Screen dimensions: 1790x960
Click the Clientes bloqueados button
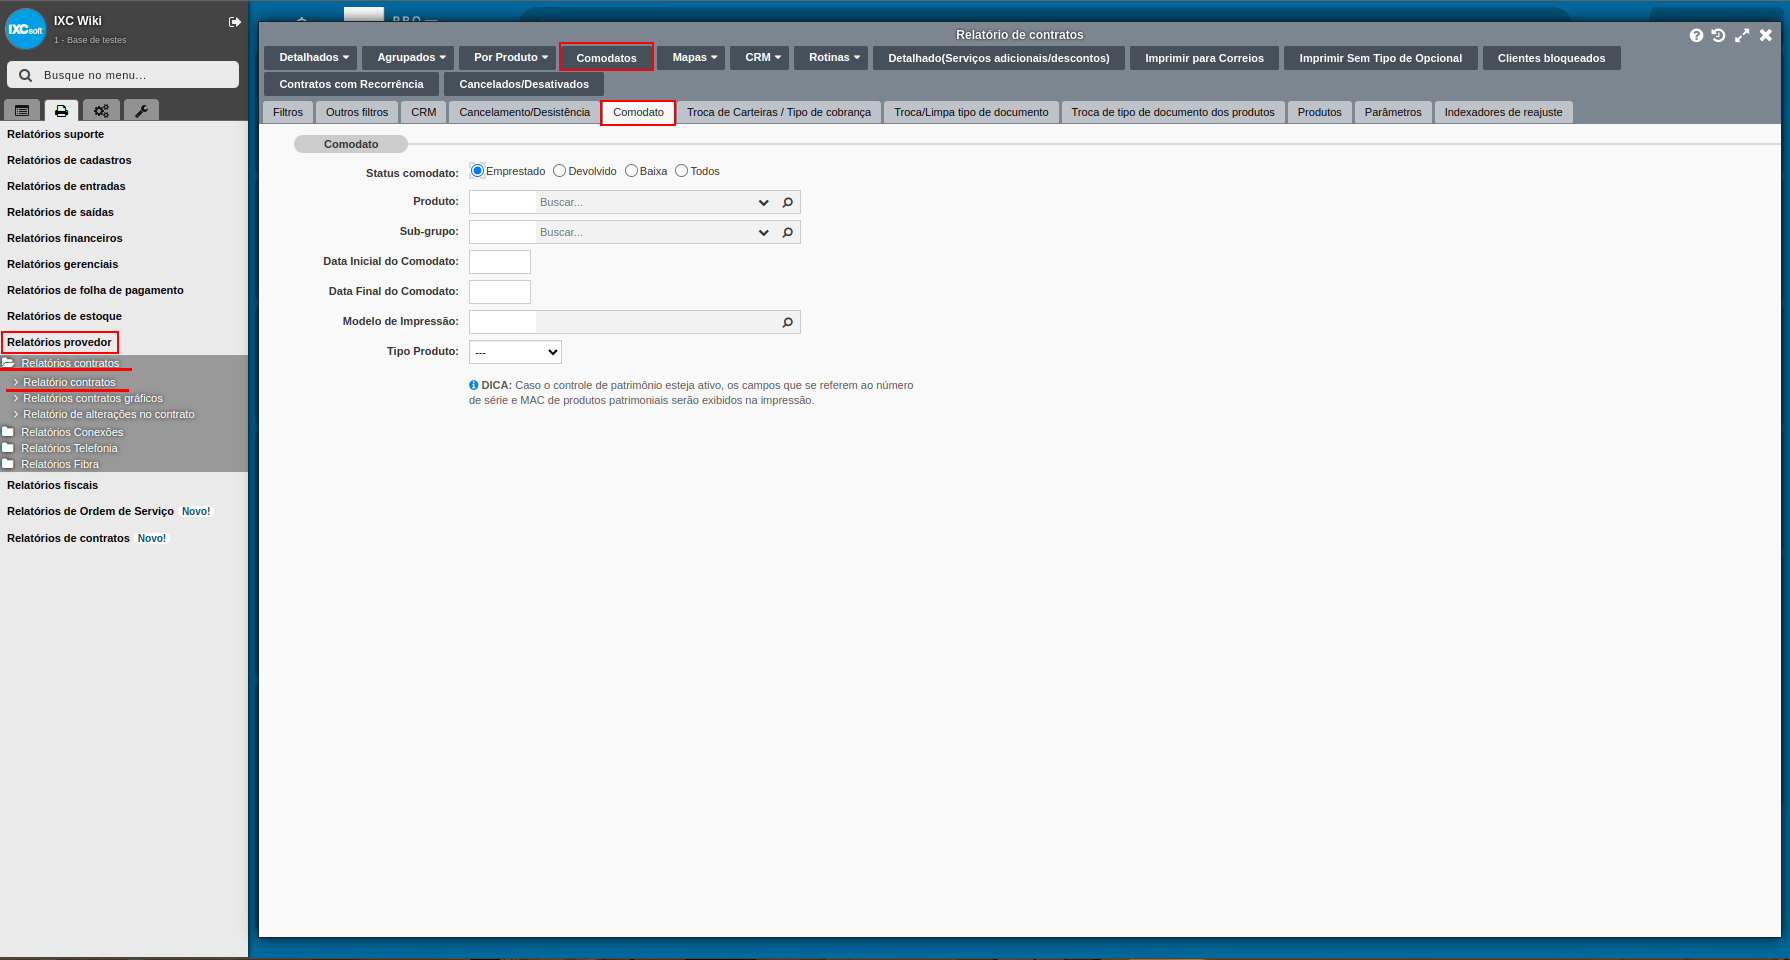click(1551, 58)
